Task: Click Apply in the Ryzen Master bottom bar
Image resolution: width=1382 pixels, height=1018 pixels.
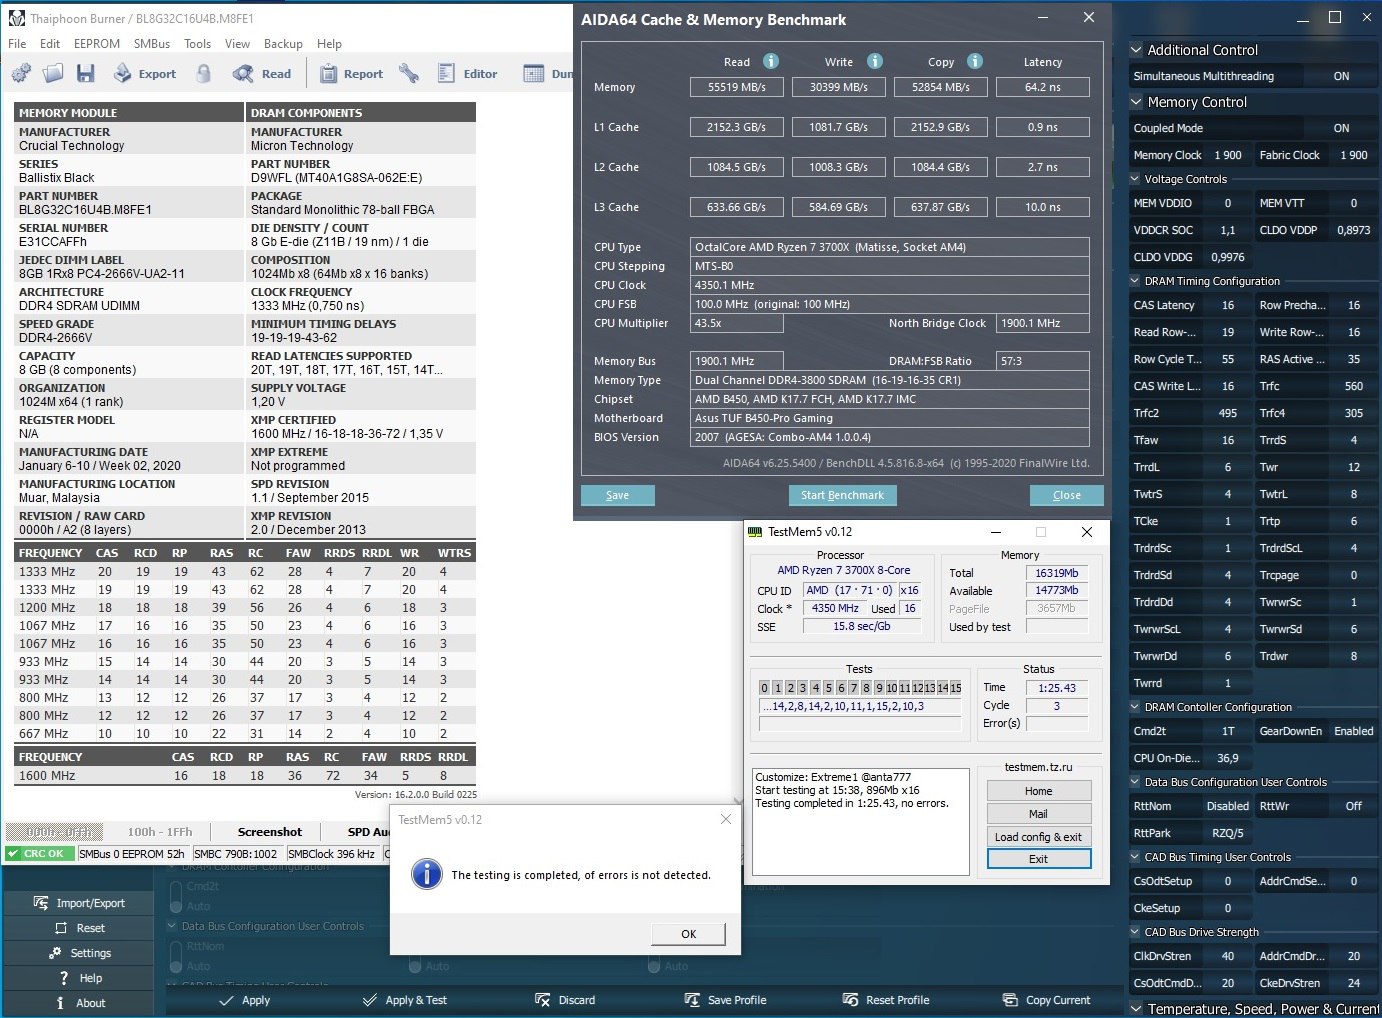Action: tap(245, 1000)
